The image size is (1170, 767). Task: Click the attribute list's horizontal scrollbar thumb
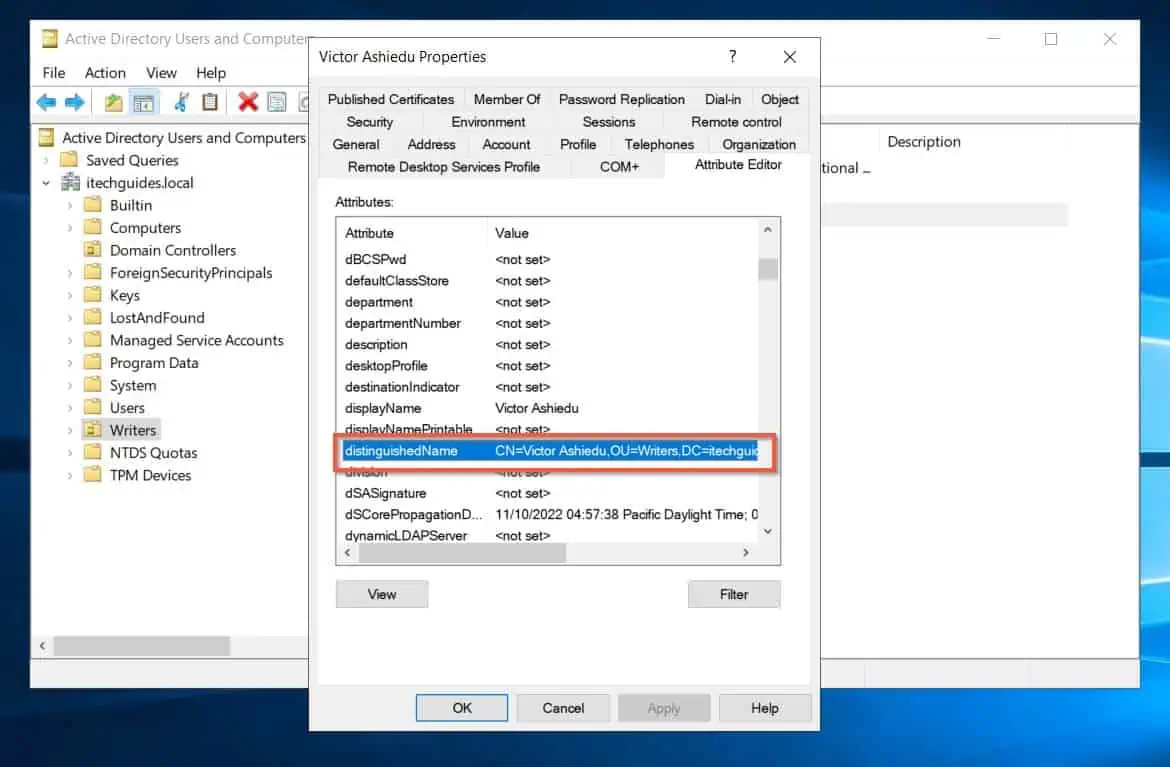[x=462, y=552]
